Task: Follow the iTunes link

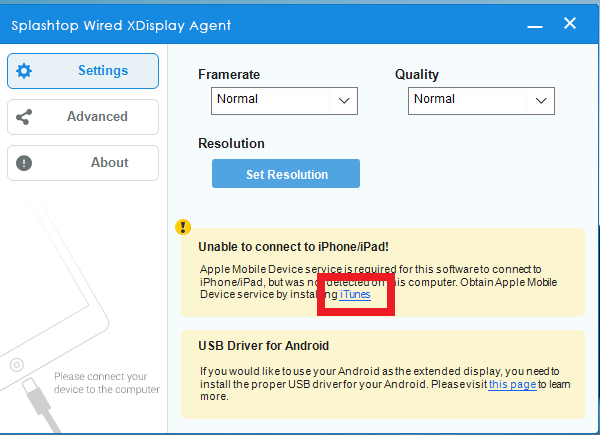Action: coord(355,295)
